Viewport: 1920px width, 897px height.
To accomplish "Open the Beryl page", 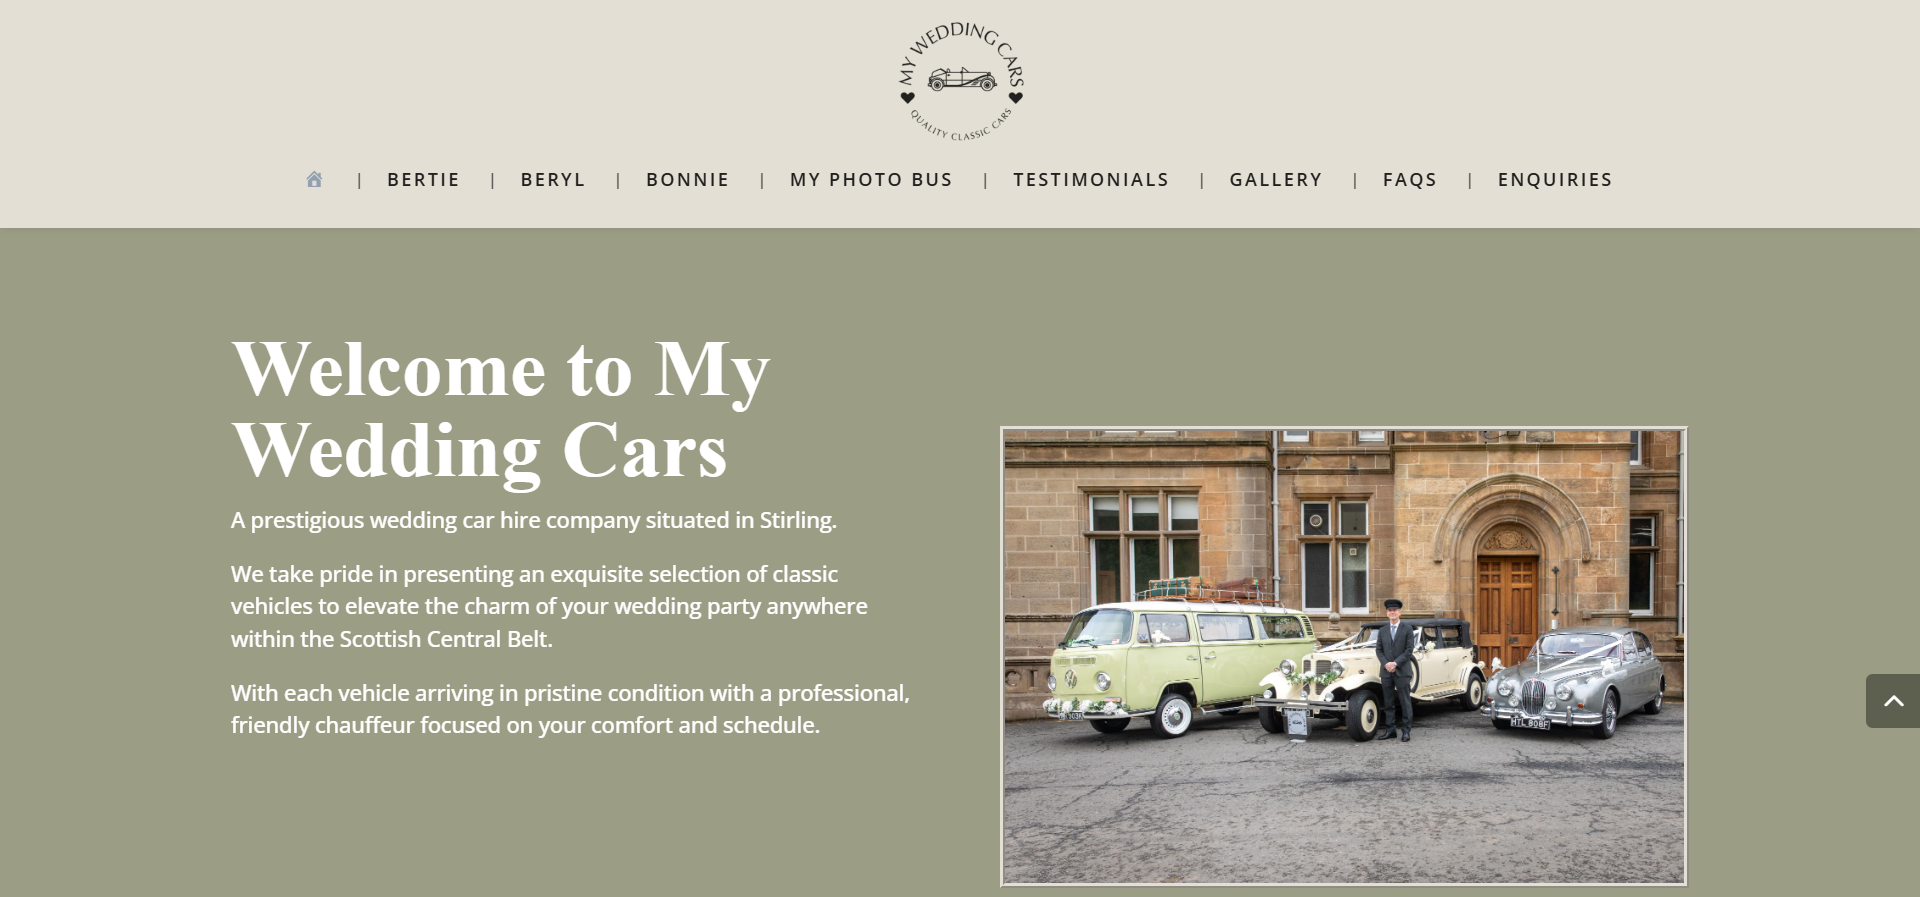I will point(553,180).
